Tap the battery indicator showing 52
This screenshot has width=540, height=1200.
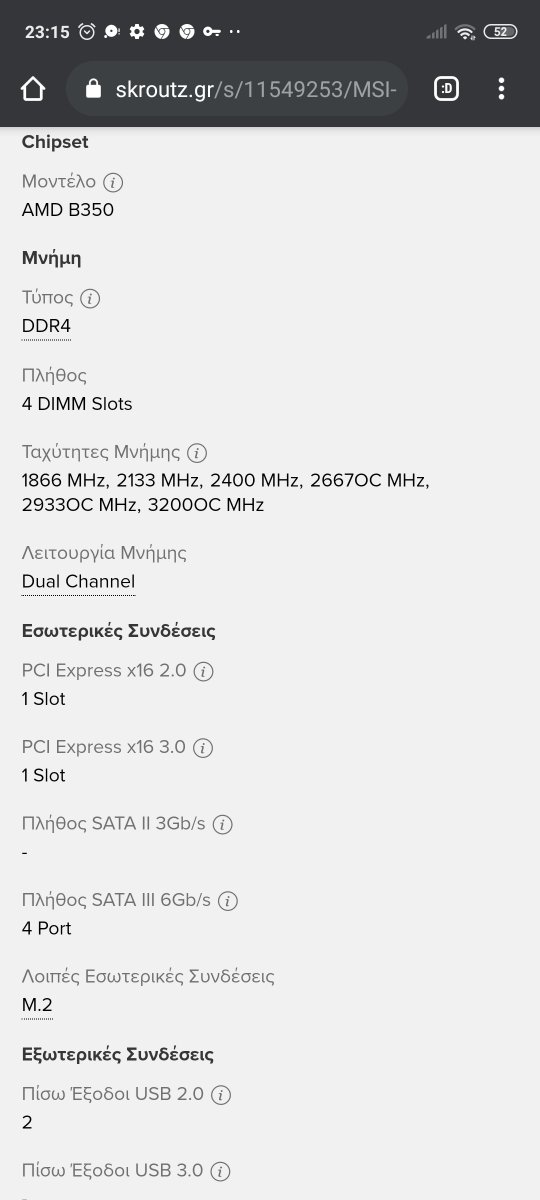point(500,32)
